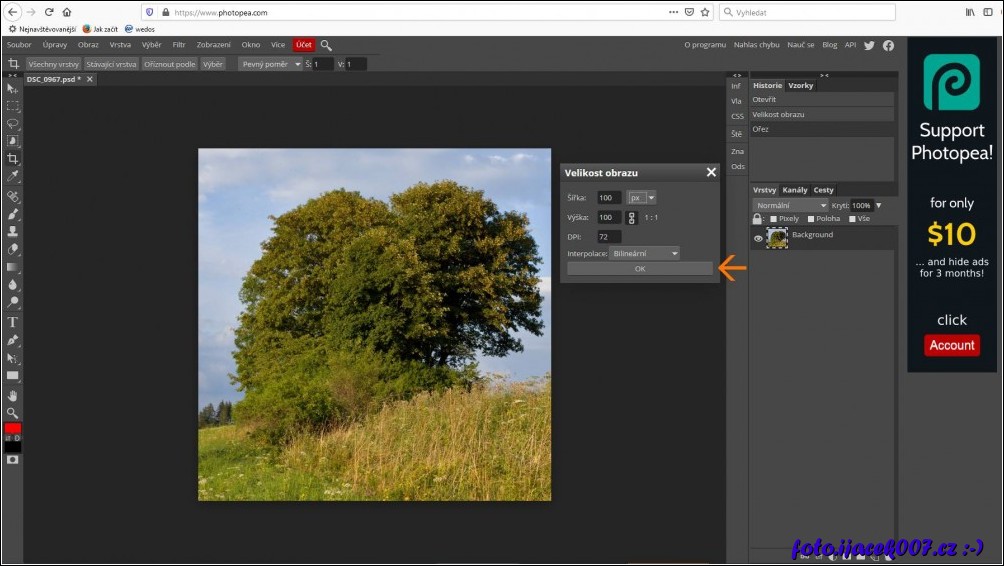Open the Interpolace Bilineární dropdown
1004x566 pixels.
point(645,254)
